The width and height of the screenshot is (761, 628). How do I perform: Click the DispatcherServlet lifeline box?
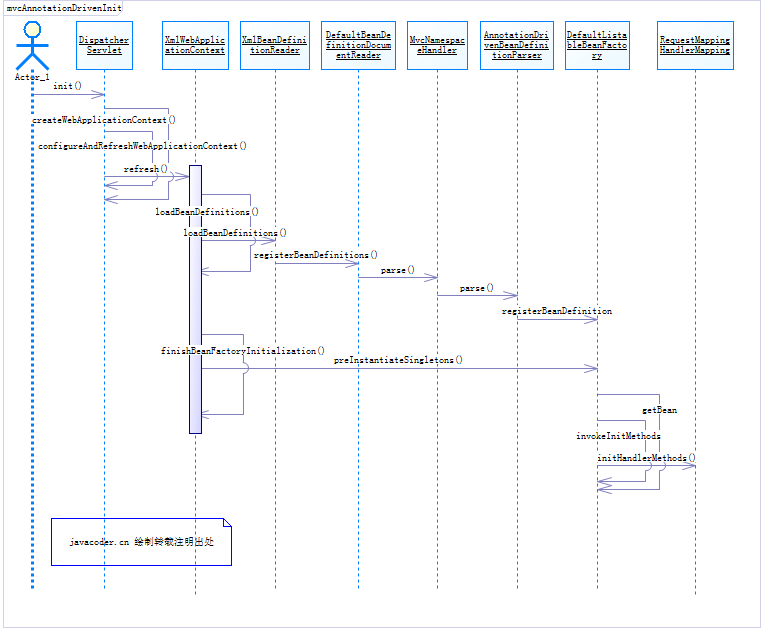coord(104,45)
